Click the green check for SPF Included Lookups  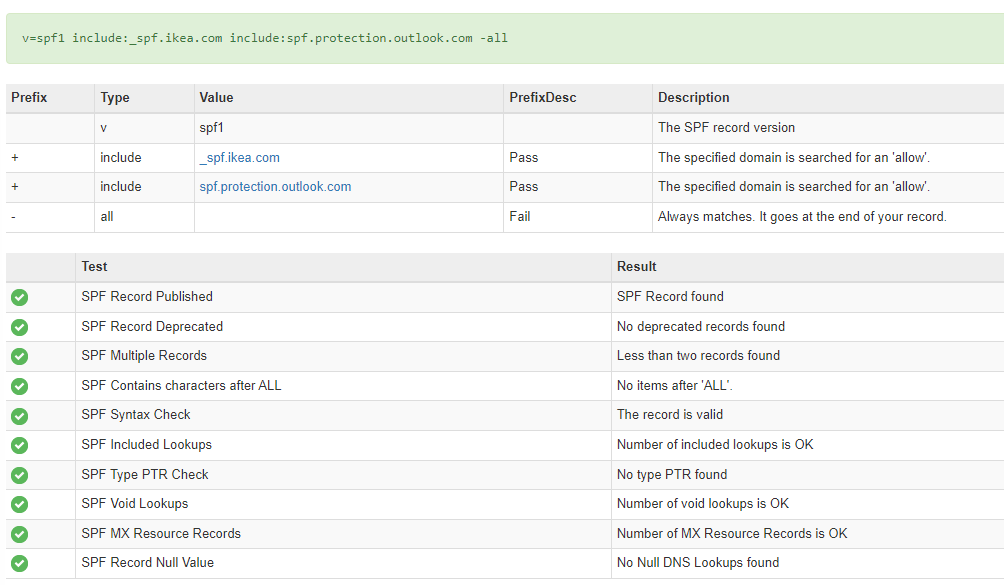(20, 445)
